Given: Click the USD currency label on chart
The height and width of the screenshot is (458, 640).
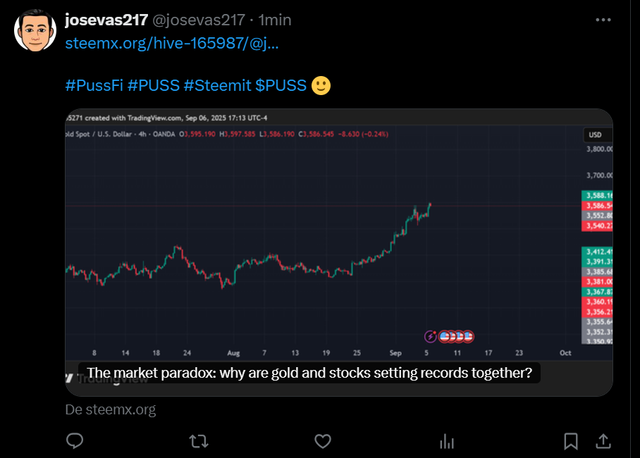Looking at the screenshot, I should click(595, 135).
